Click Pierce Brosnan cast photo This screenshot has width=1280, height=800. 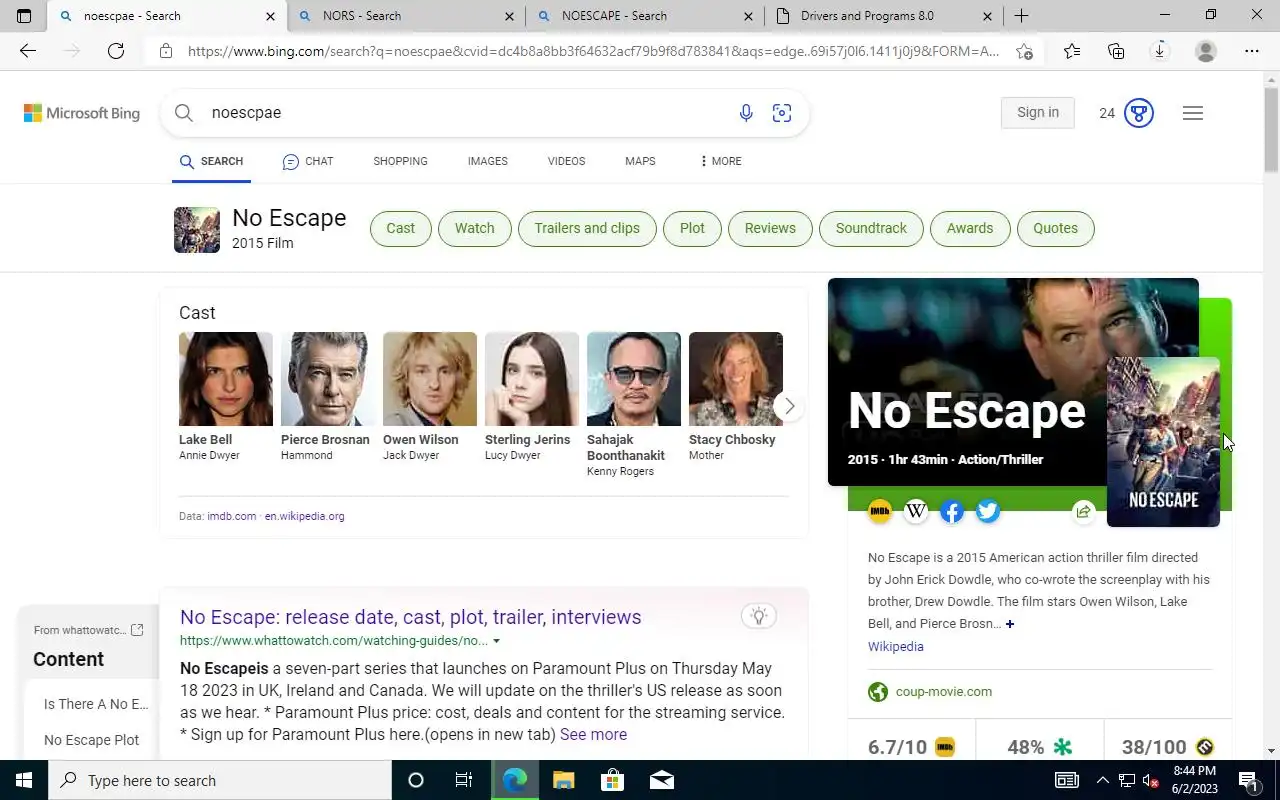pyautogui.click(x=328, y=379)
